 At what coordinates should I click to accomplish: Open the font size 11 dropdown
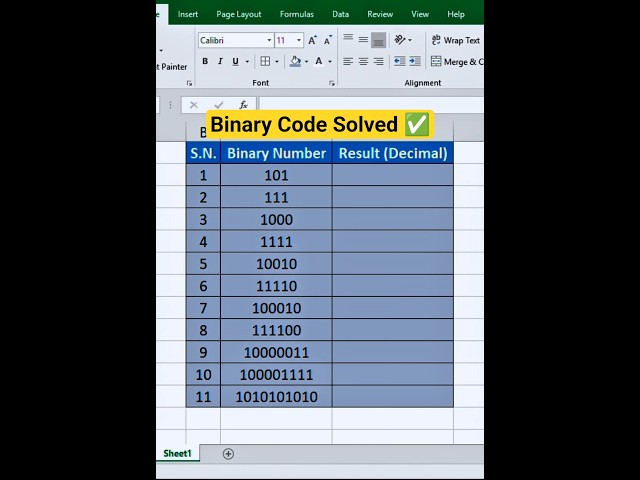[x=299, y=40]
